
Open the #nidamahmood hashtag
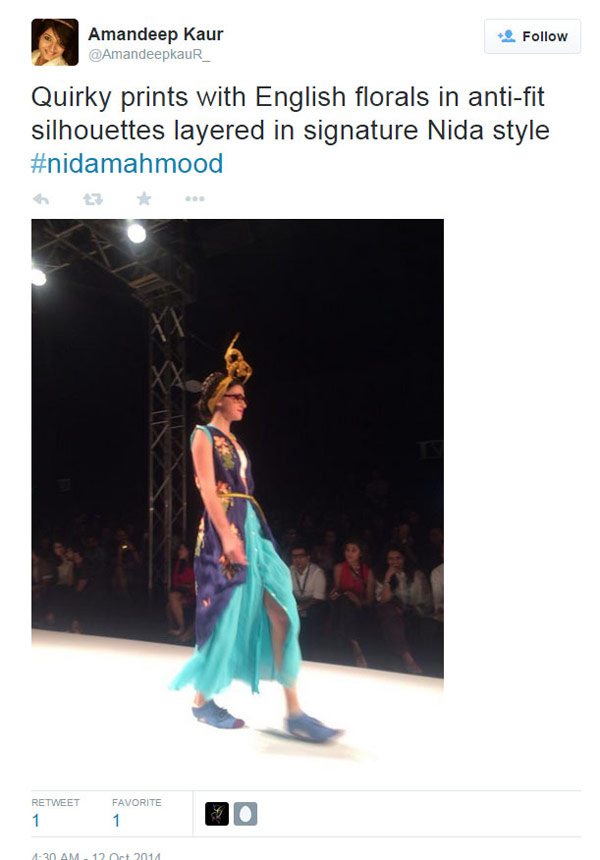127,164
